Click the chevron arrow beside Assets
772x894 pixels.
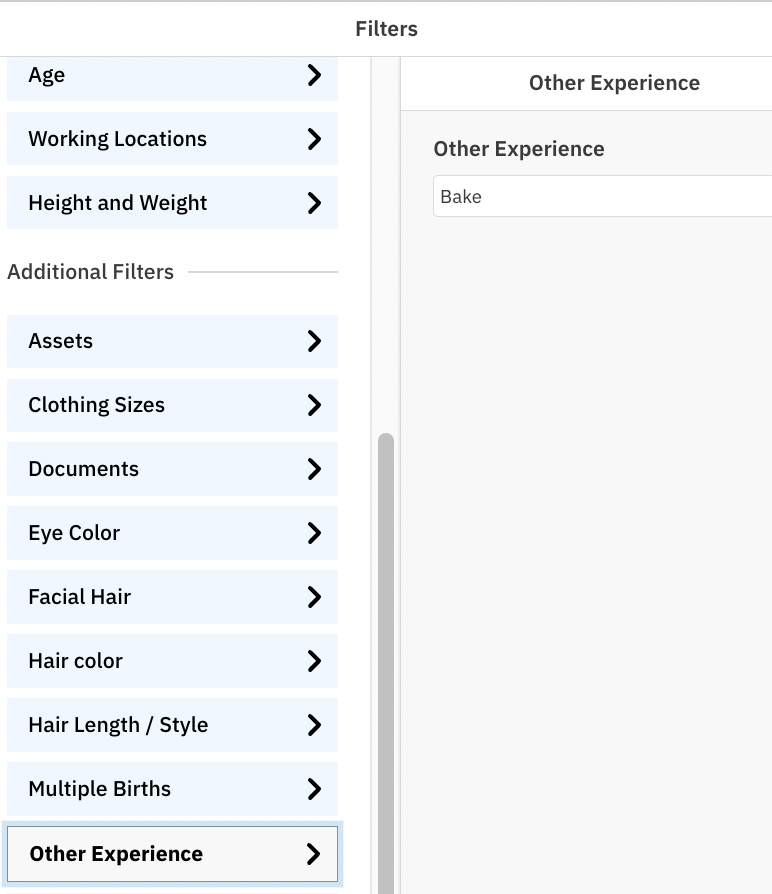[314, 341]
